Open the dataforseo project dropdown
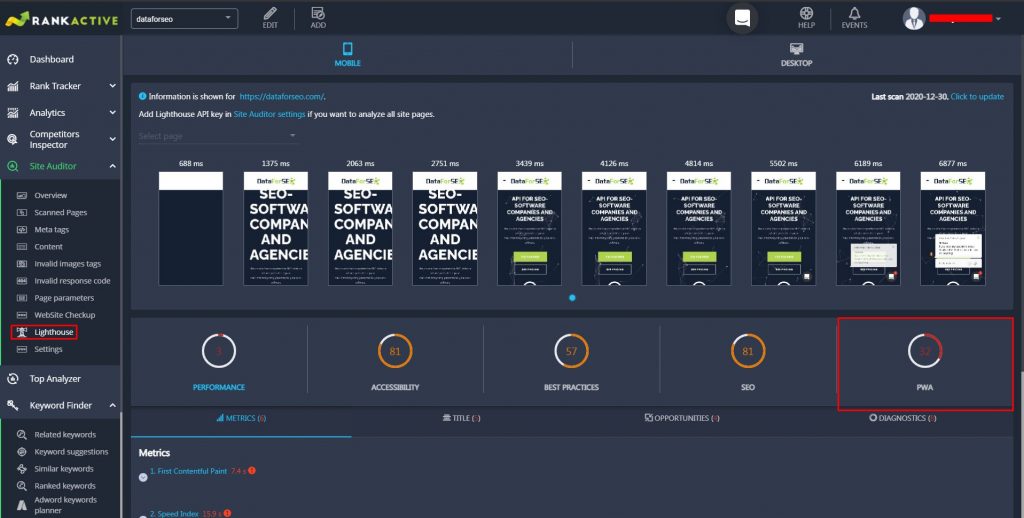The image size is (1024, 518). tap(184, 19)
